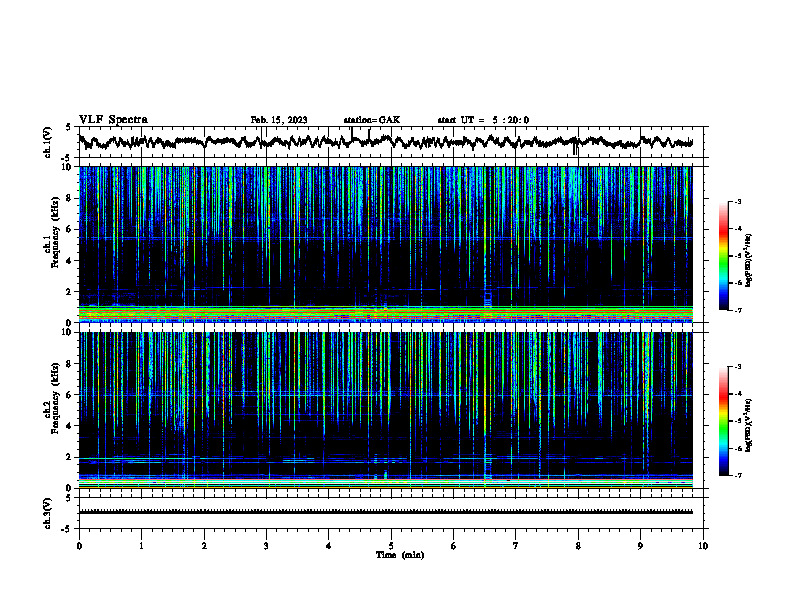This screenshot has width=792, height=612.
Task: Click the VLF Spectra title text
Action: (113, 120)
